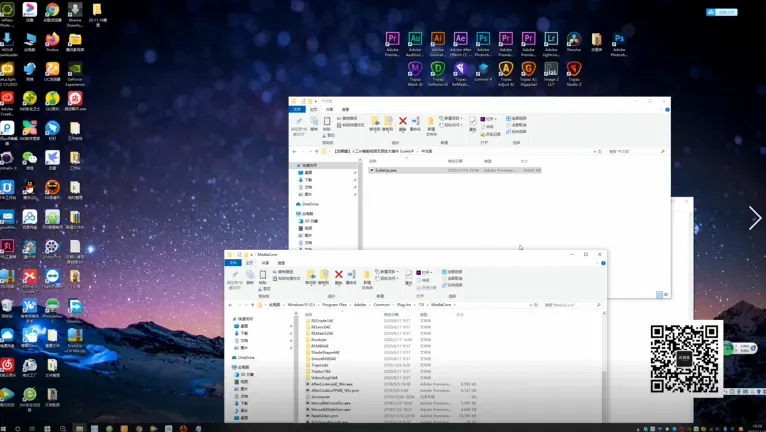This screenshot has height=432, width=766.
Task: Select Topaz A.I. Gigapixel shortcut
Action: 528,73
